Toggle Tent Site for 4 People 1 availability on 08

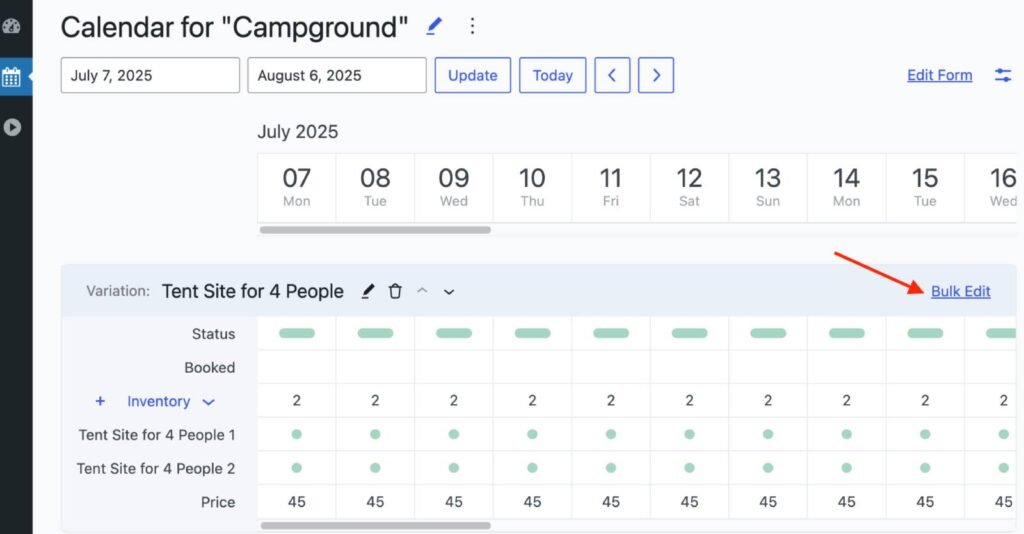pyautogui.click(x=375, y=434)
